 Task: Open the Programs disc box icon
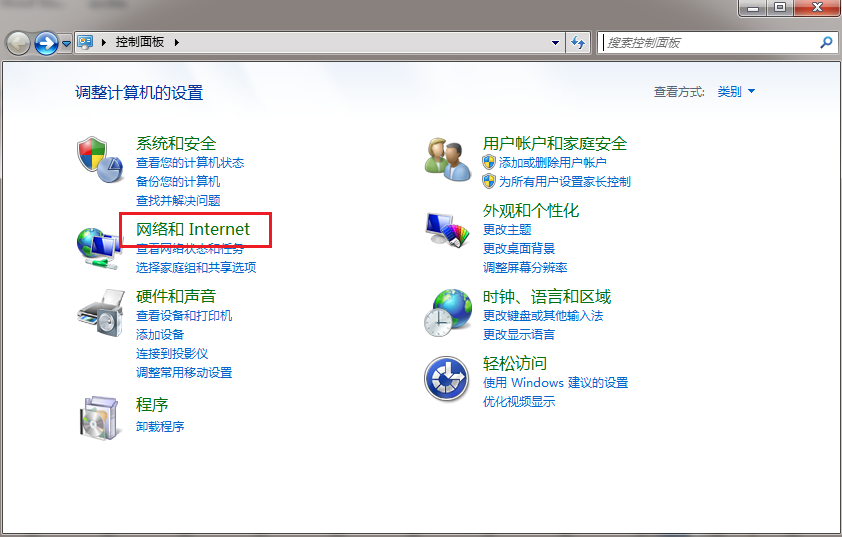(x=99, y=418)
